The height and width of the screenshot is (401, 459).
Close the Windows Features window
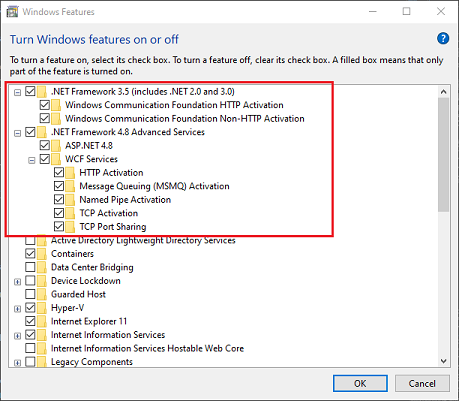[x=441, y=12]
